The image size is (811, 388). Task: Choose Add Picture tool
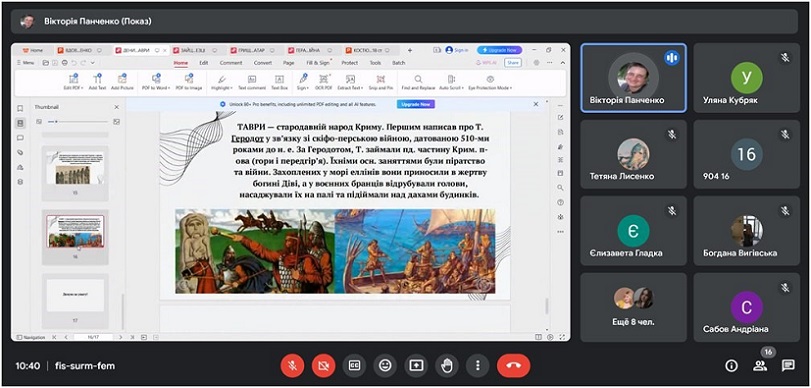122,82
